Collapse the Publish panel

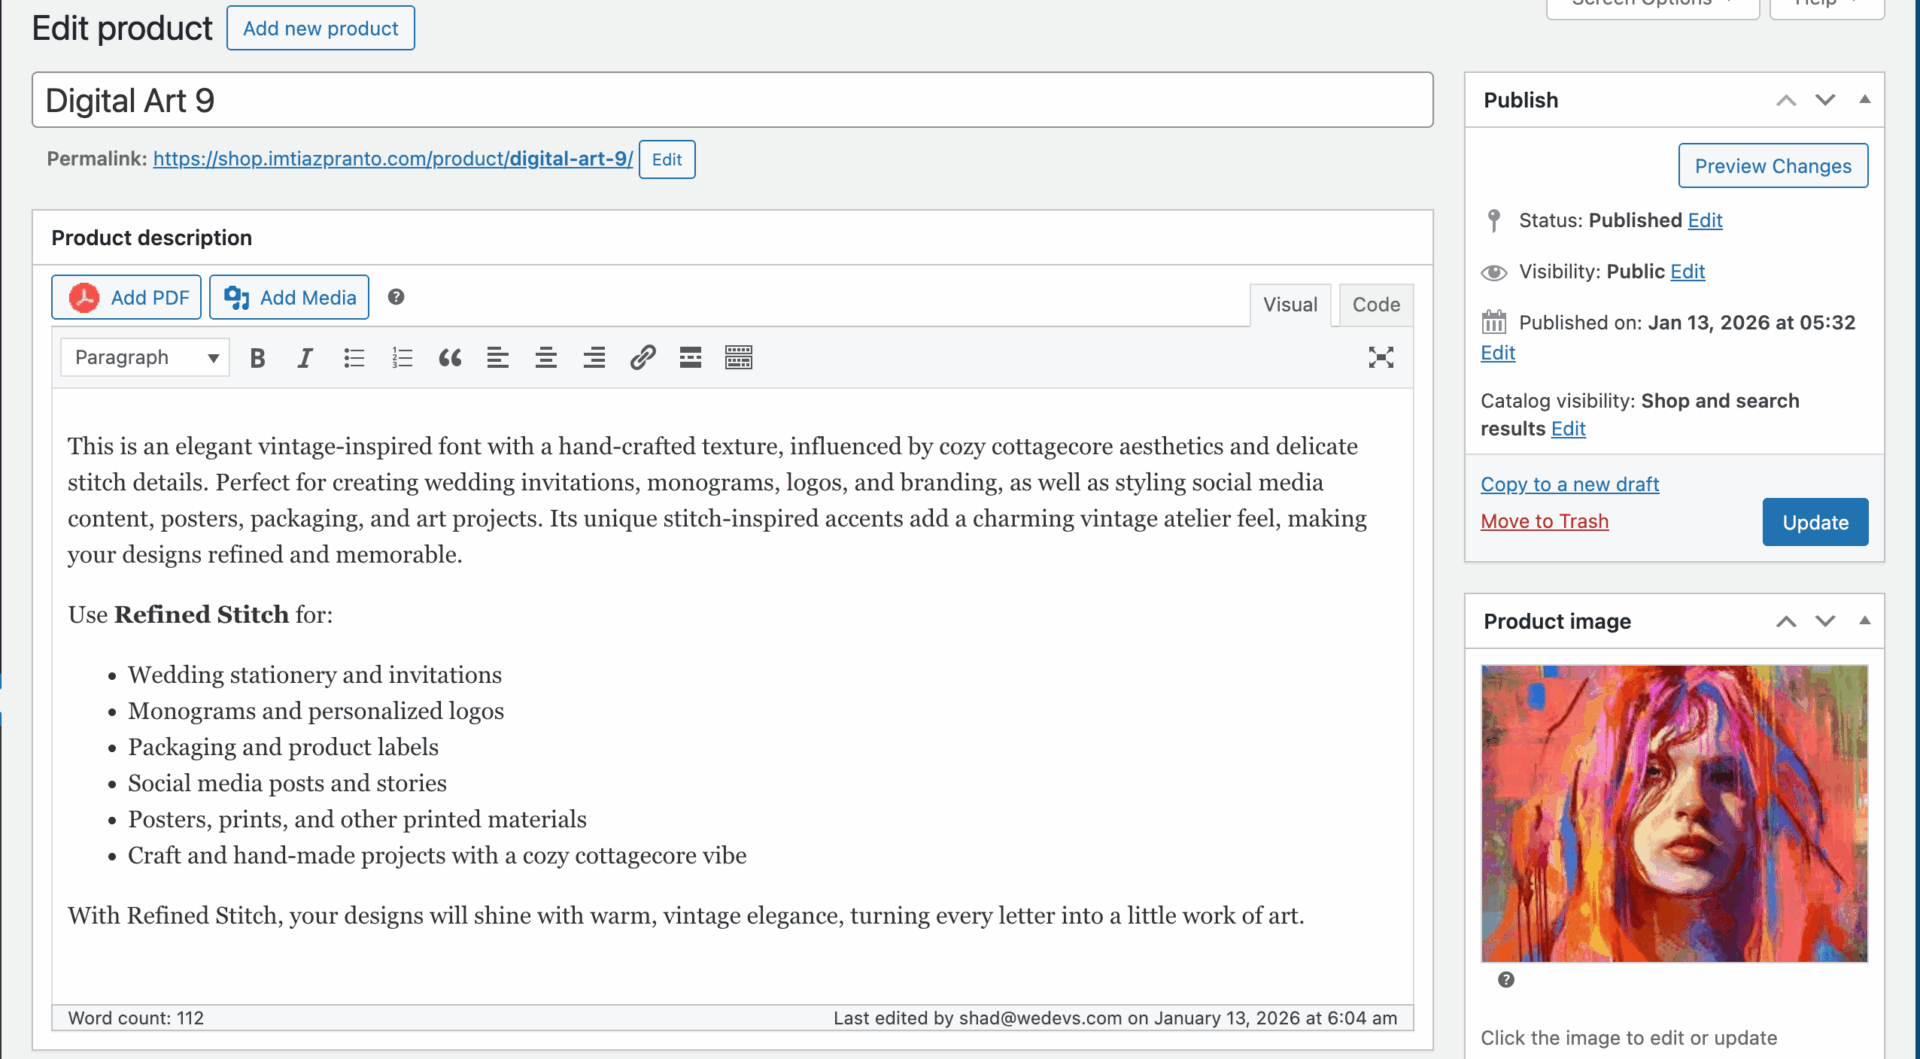click(1866, 99)
